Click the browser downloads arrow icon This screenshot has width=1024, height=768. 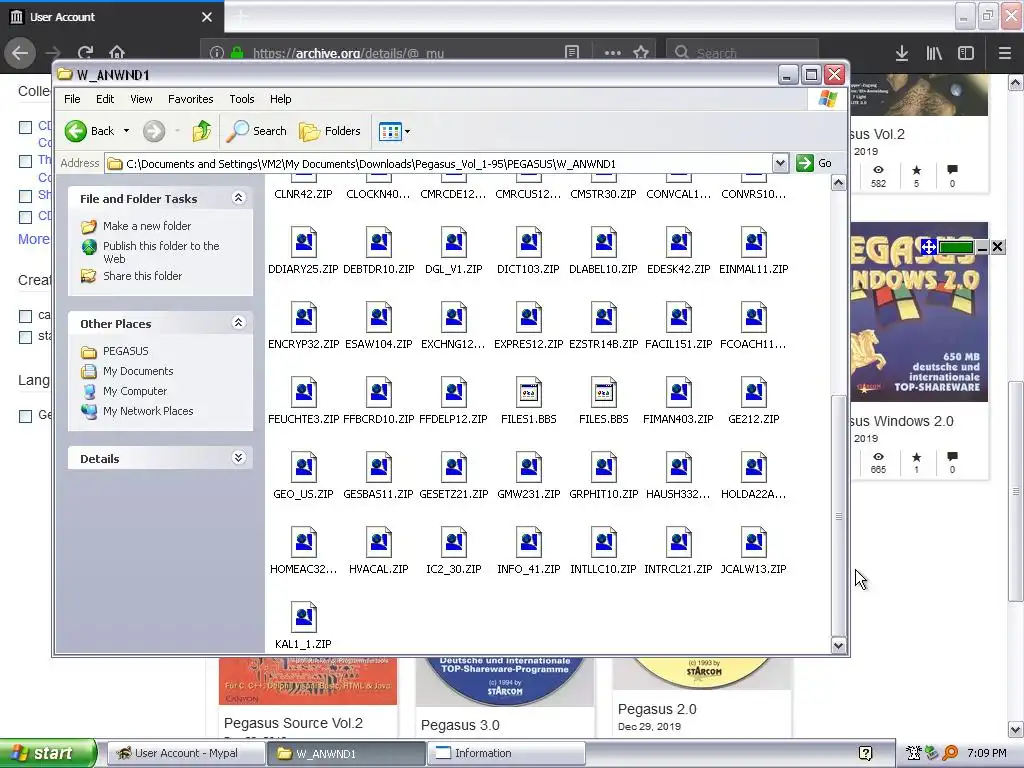(x=902, y=53)
